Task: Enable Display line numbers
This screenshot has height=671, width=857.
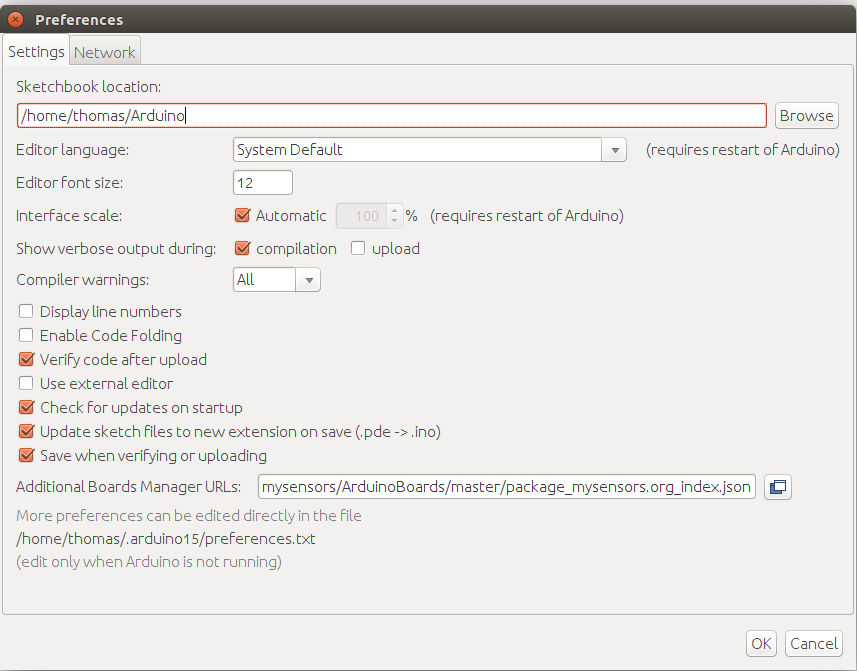Action: 25,311
